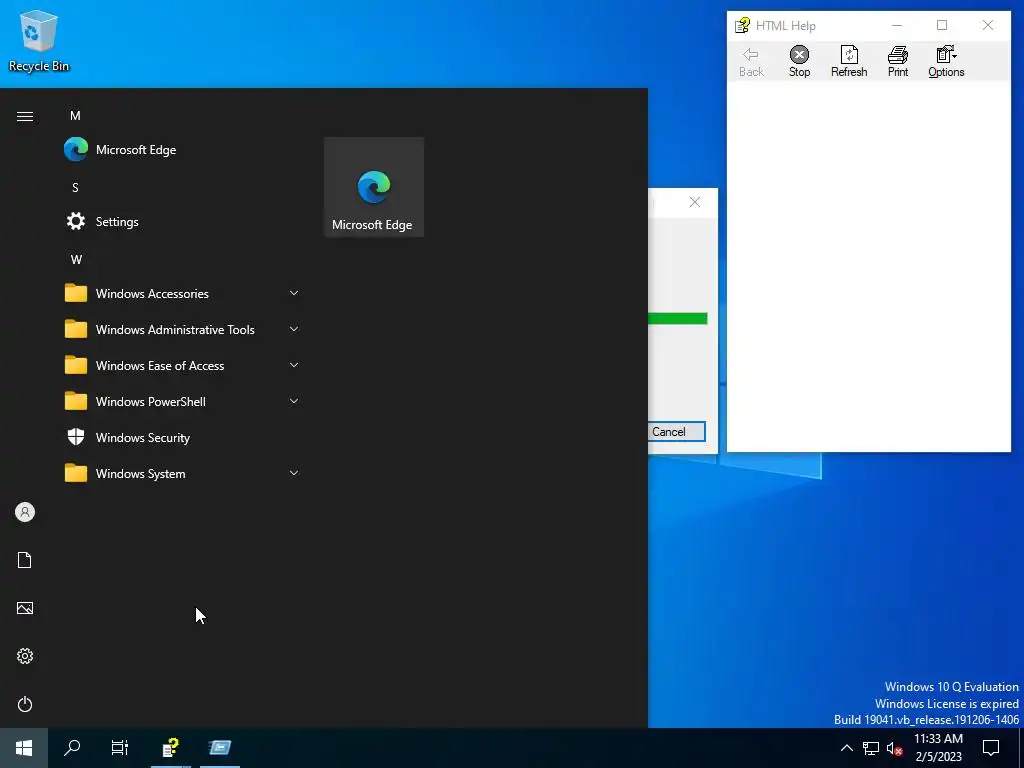
Task: Close the HTML Help window
Action: click(987, 25)
